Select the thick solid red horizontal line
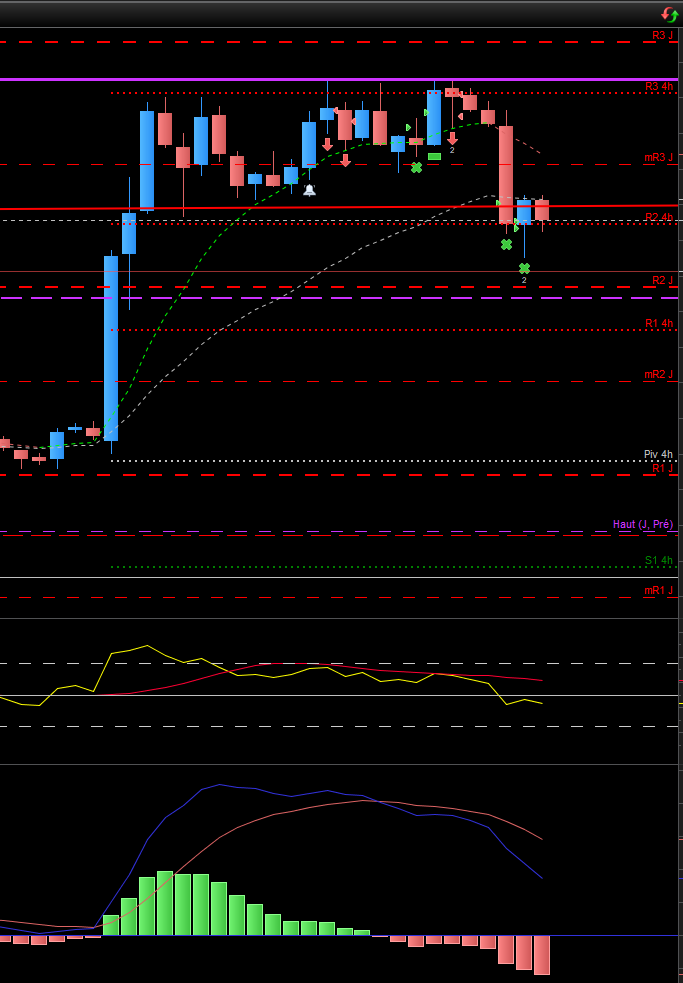 [x=339, y=207]
